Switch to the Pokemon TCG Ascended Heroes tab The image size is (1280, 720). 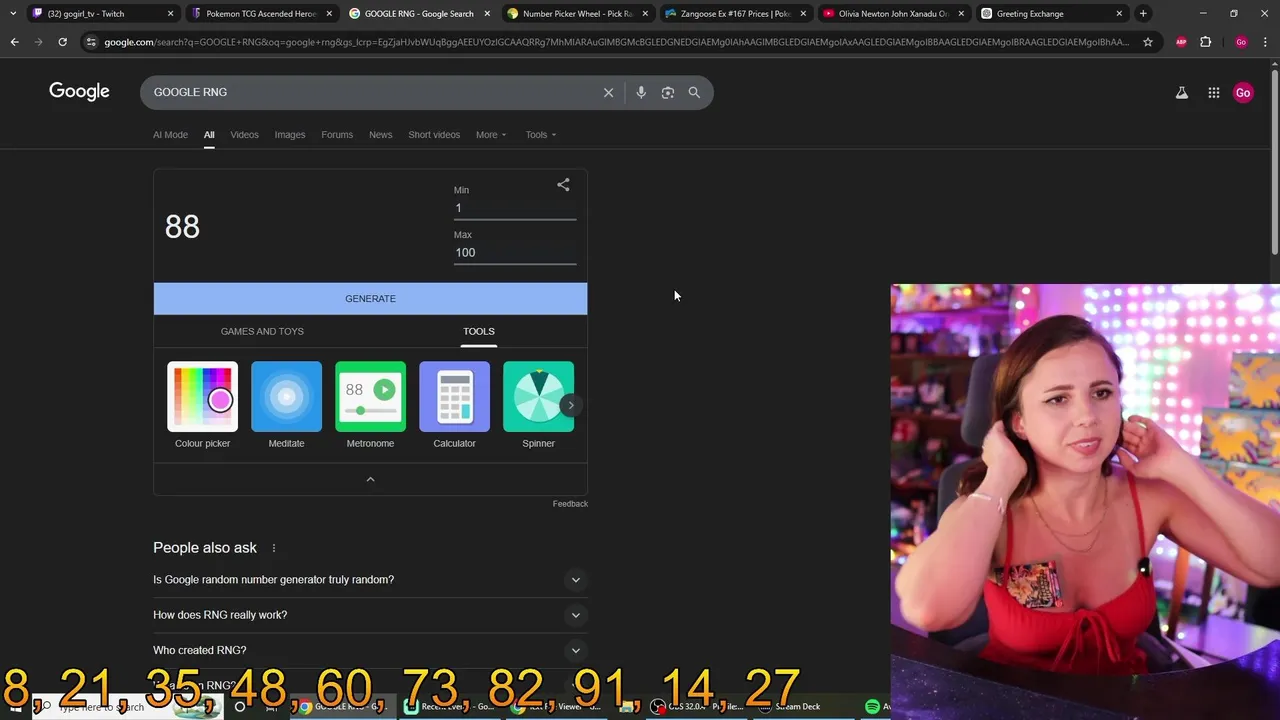coord(261,14)
